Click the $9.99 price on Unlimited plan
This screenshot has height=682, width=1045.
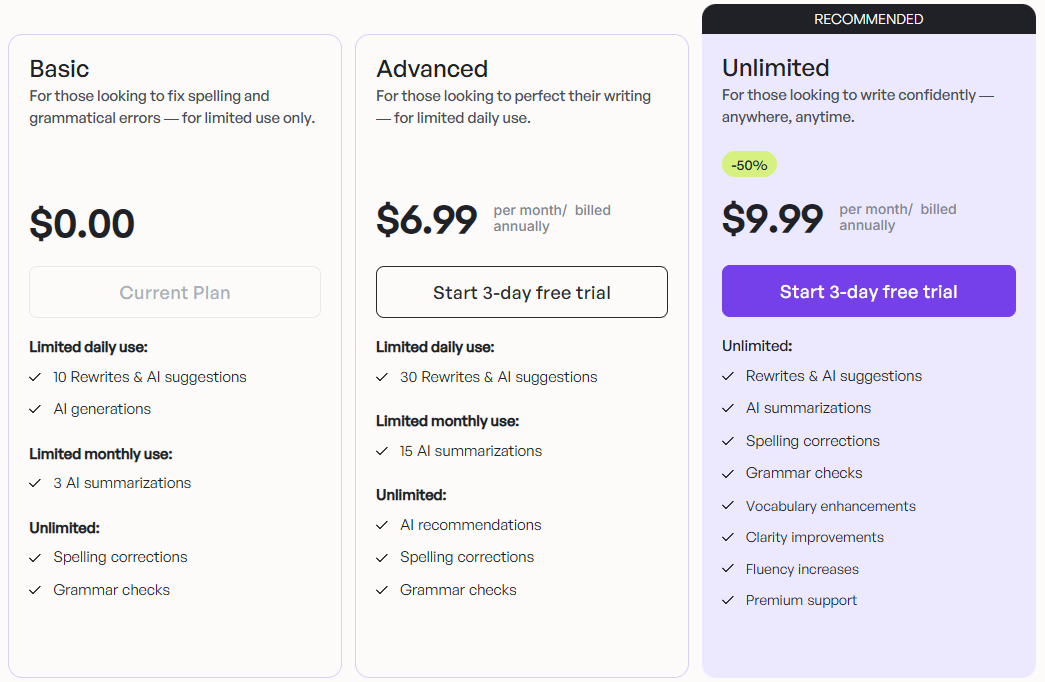[772, 219]
